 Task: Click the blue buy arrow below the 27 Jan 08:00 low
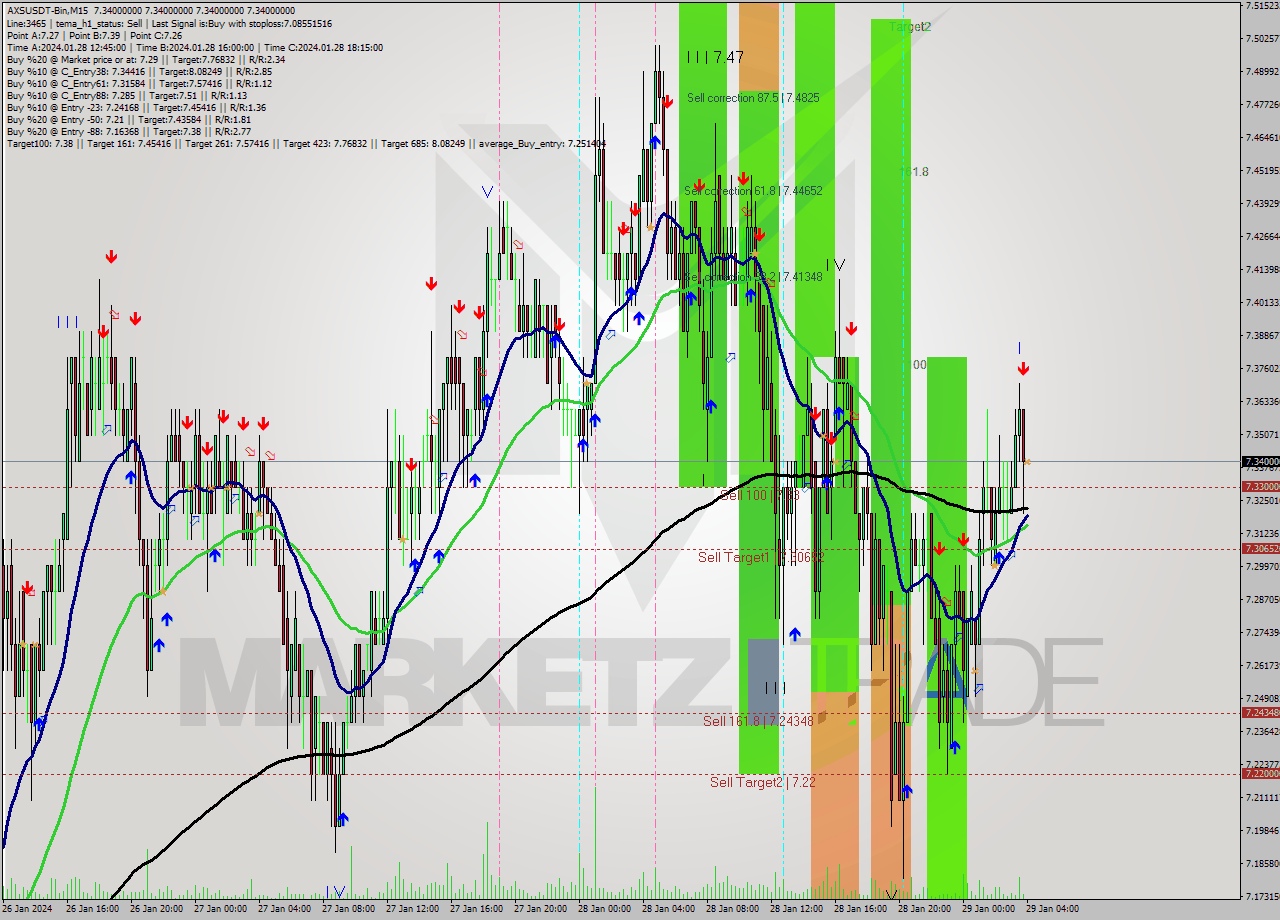[x=343, y=819]
